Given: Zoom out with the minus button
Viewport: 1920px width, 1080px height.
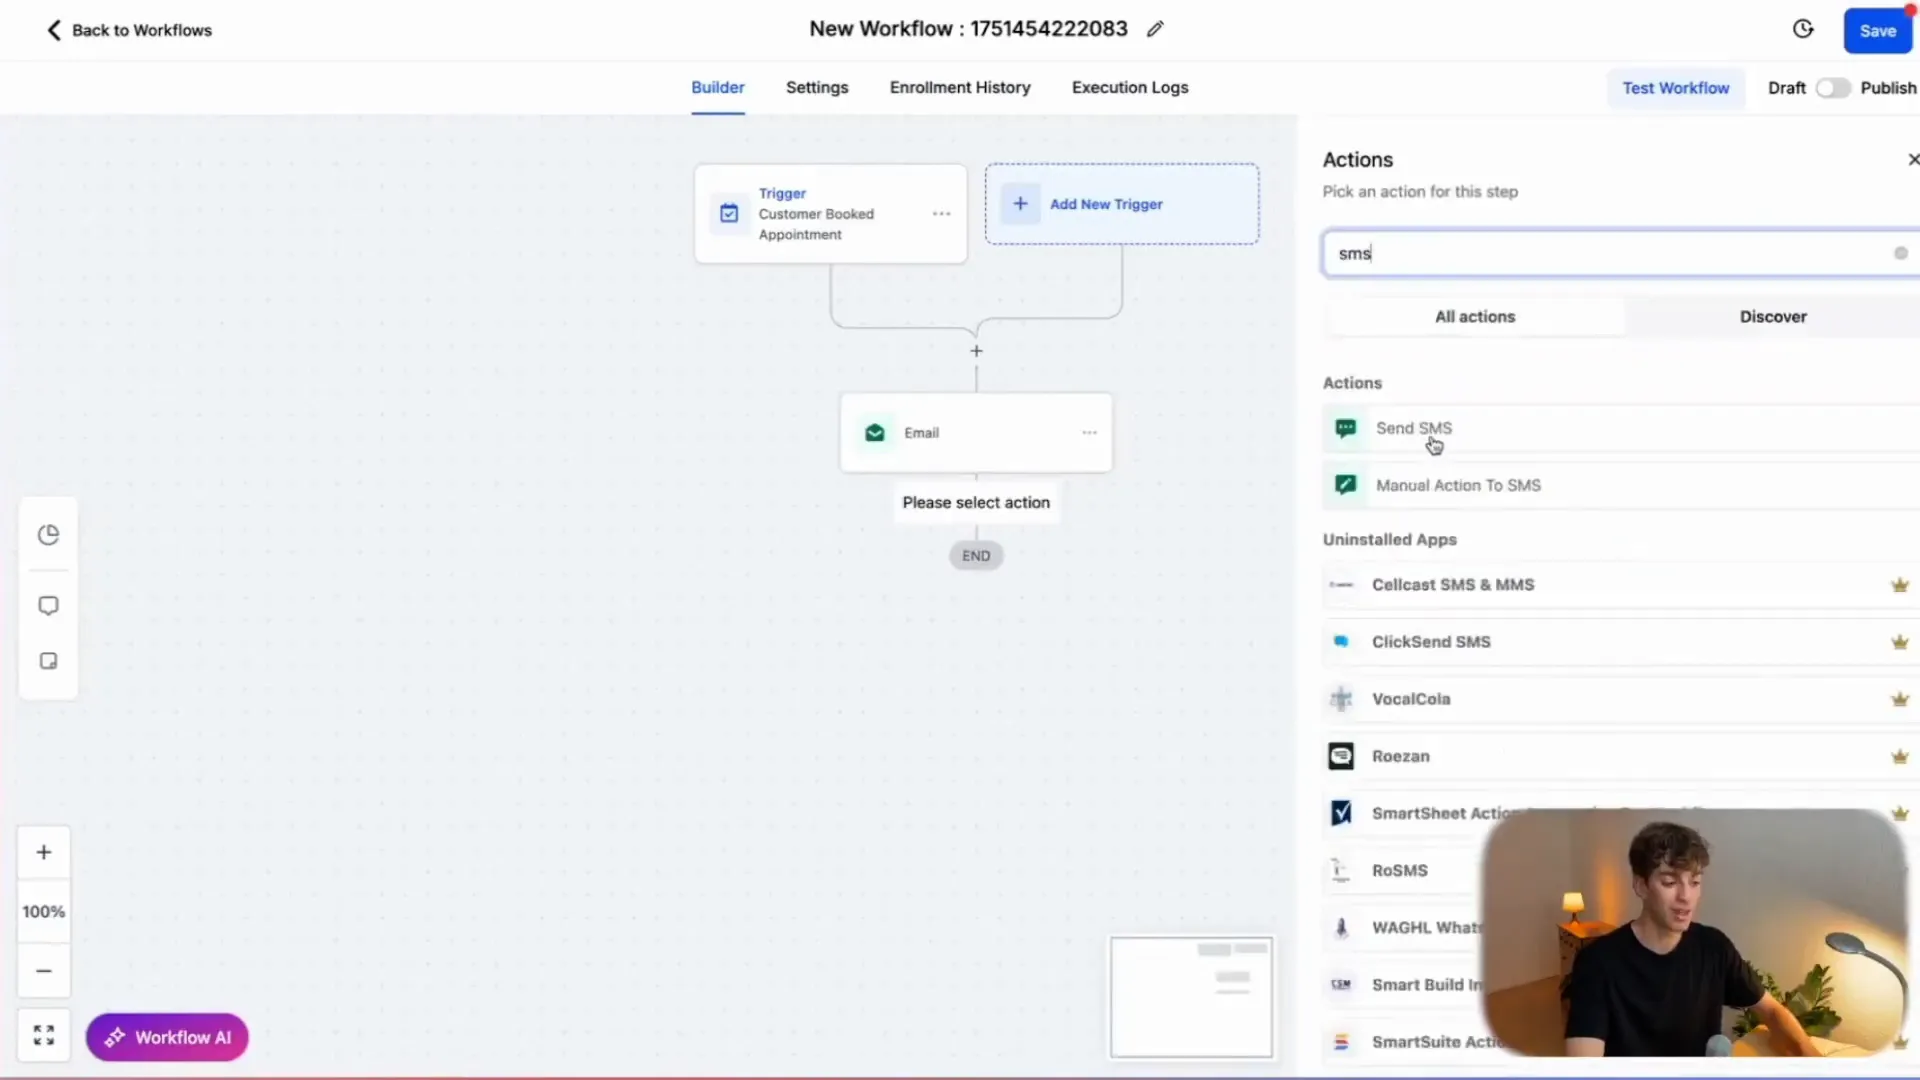Looking at the screenshot, I should (x=44, y=970).
